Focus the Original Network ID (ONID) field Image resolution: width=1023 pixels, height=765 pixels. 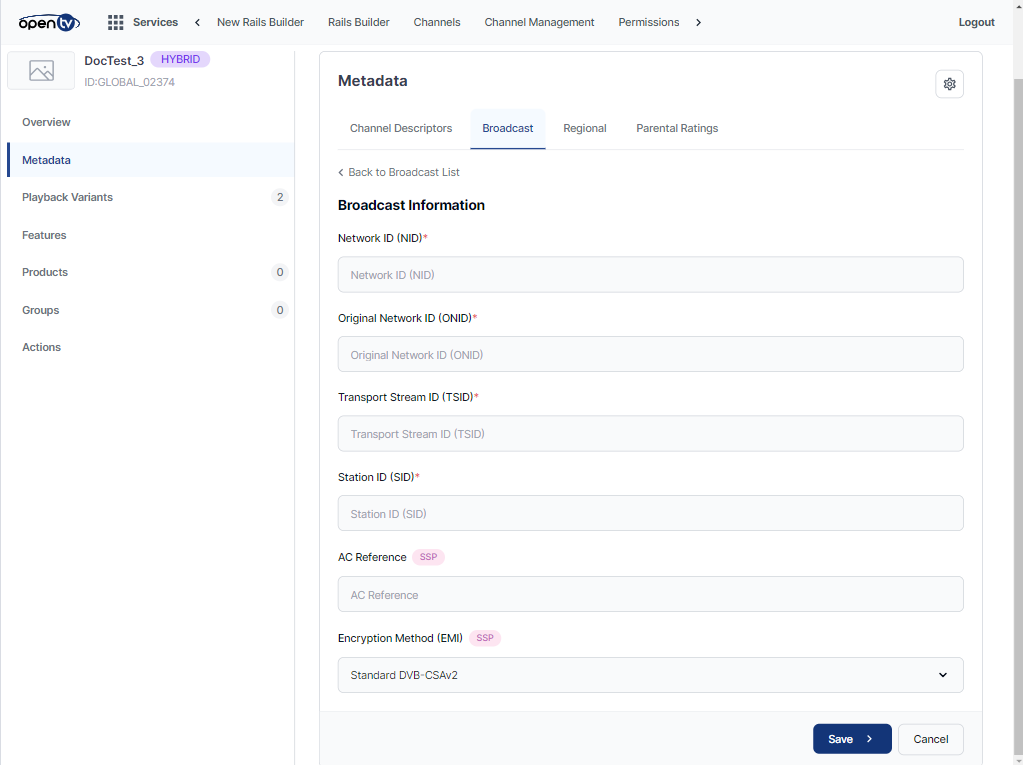(x=650, y=355)
